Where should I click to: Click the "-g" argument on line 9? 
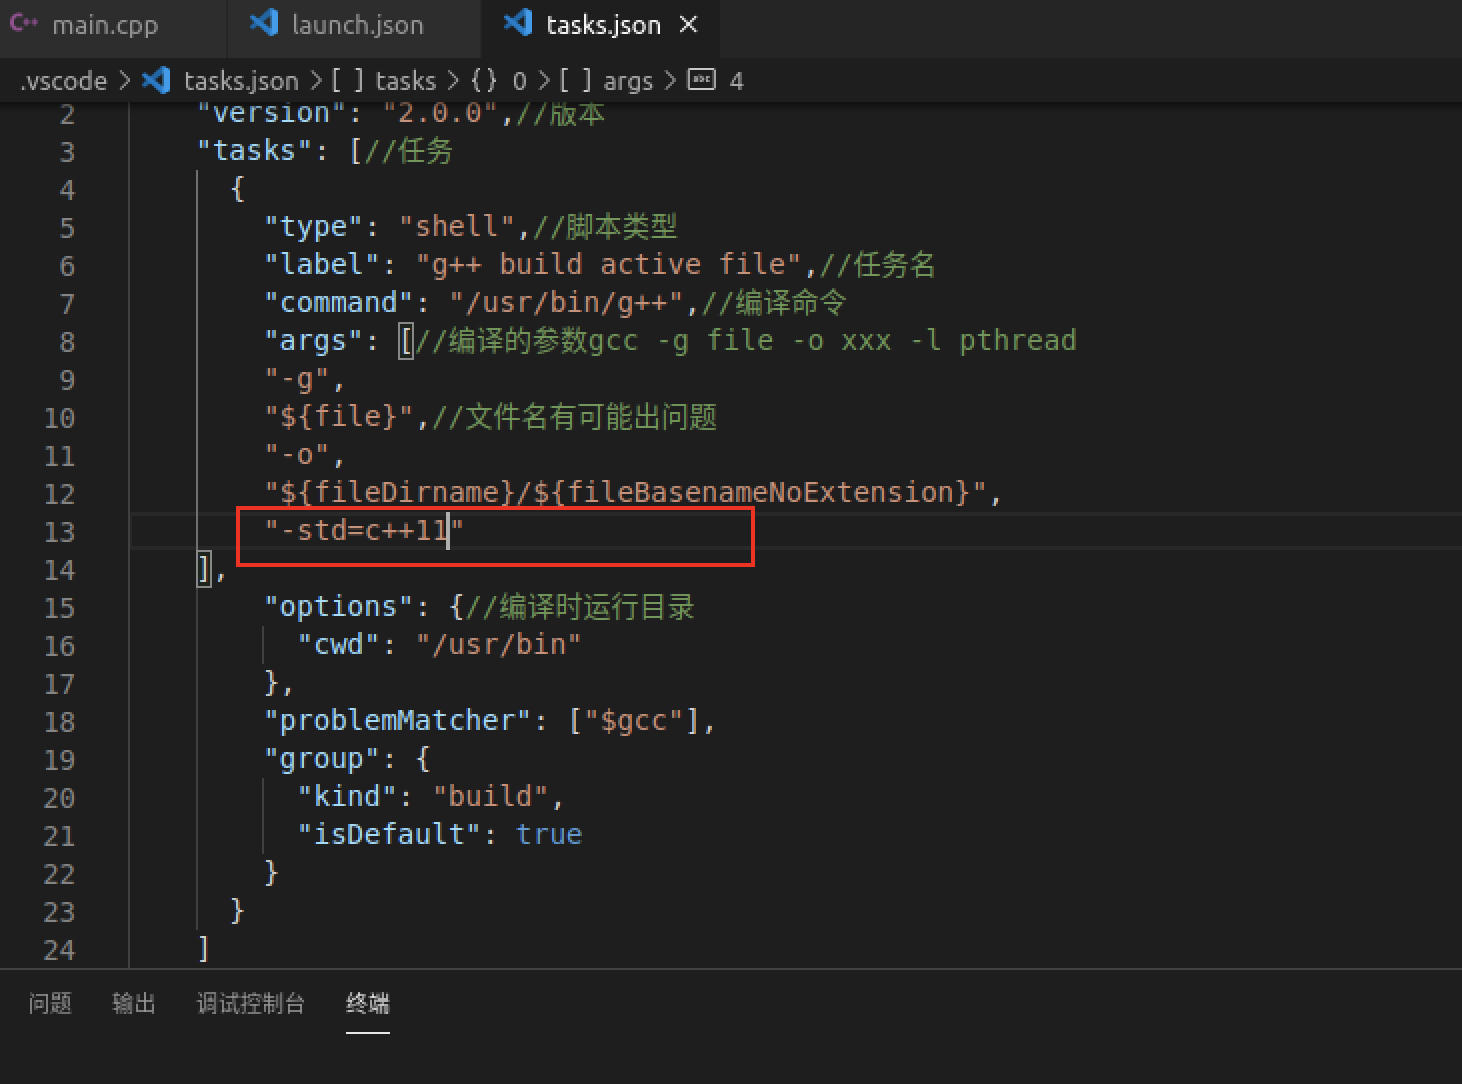pyautogui.click(x=296, y=378)
